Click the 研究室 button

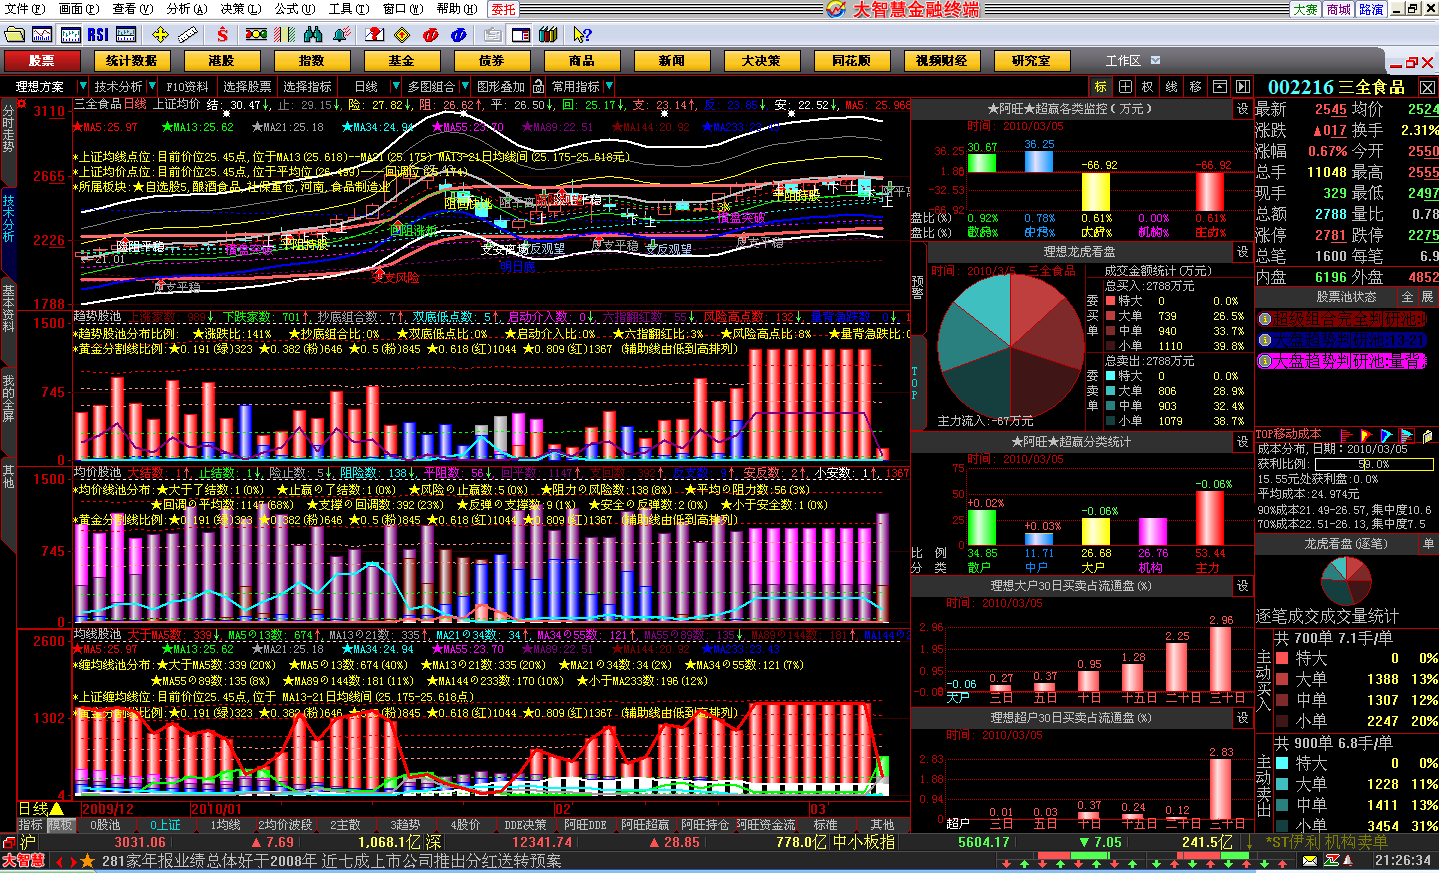coord(1031,61)
